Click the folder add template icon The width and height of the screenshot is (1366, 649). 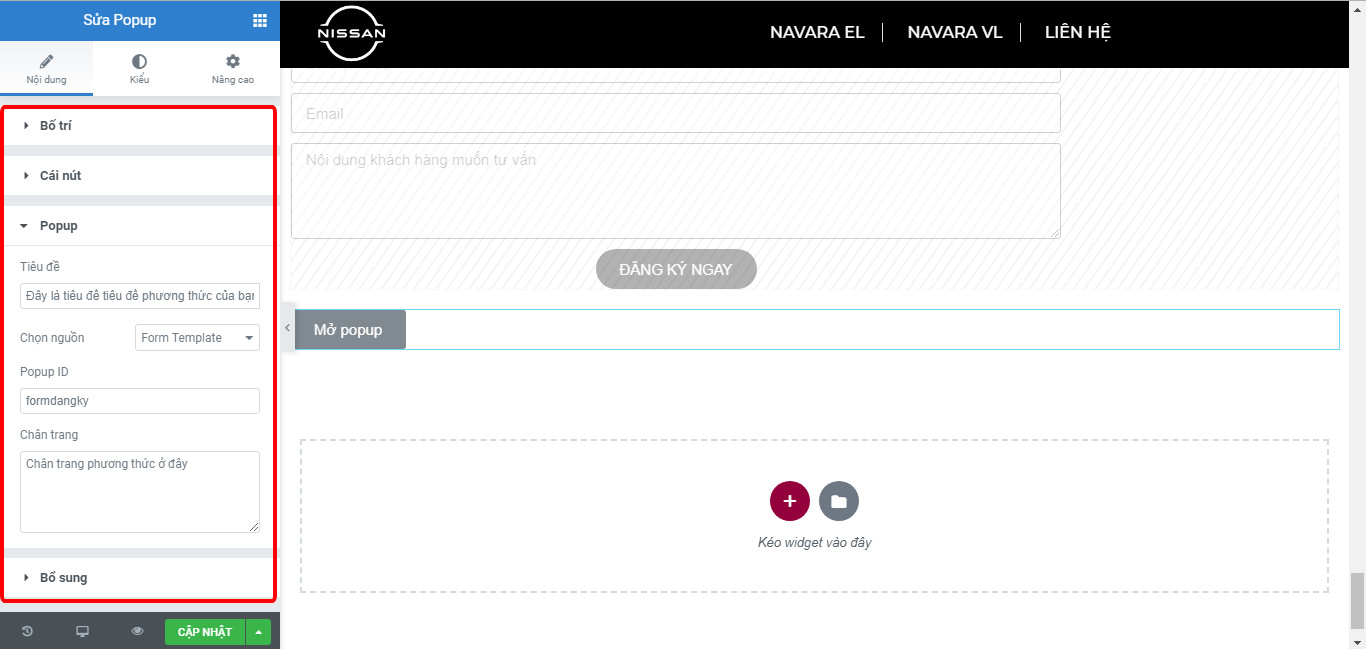click(x=838, y=501)
